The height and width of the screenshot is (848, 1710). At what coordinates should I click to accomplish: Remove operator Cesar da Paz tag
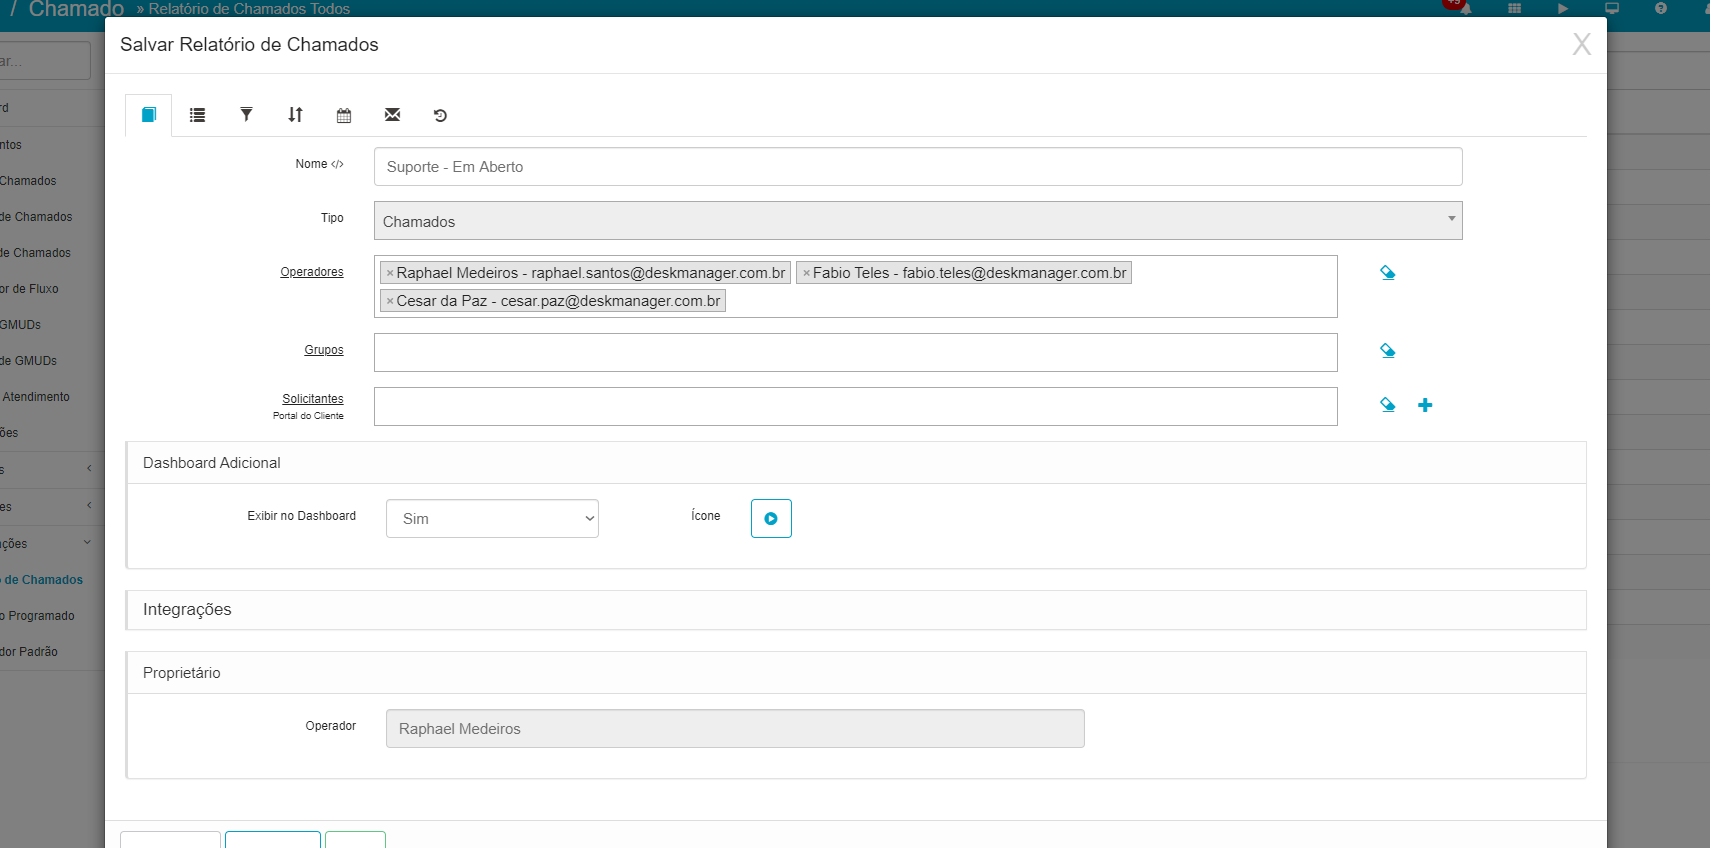pos(390,301)
